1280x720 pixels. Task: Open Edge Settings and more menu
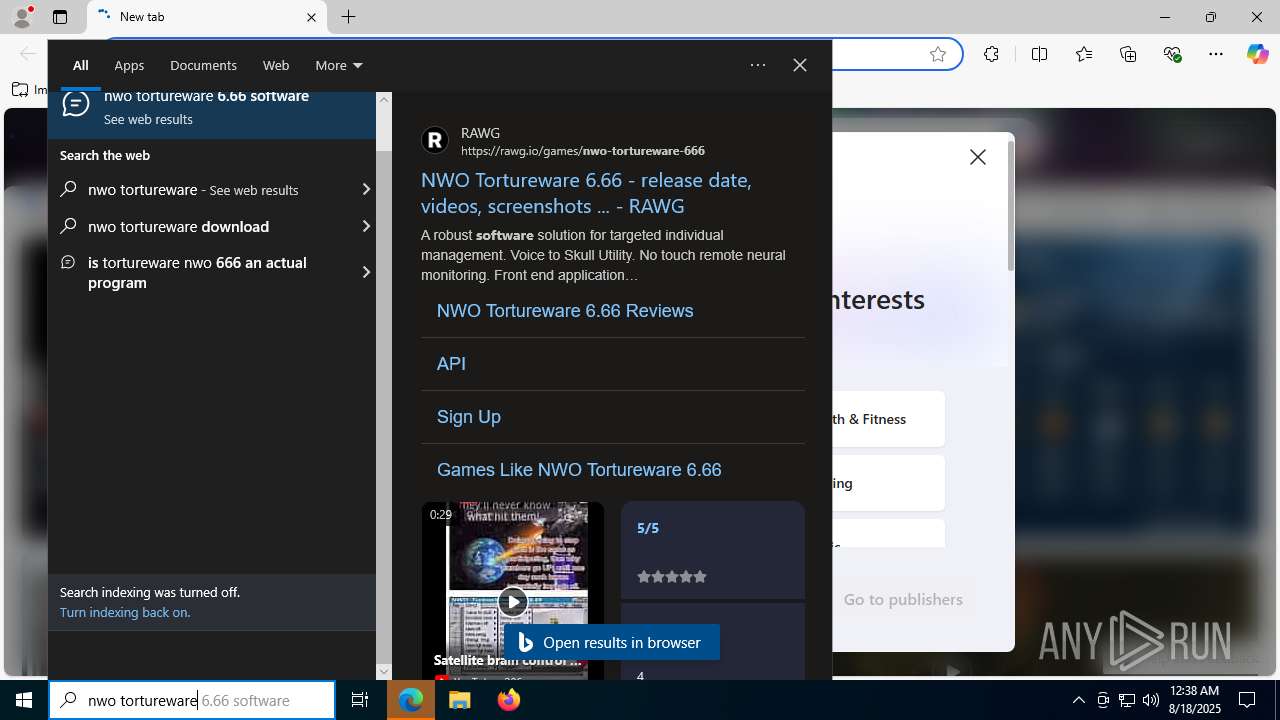pyautogui.click(x=1216, y=54)
